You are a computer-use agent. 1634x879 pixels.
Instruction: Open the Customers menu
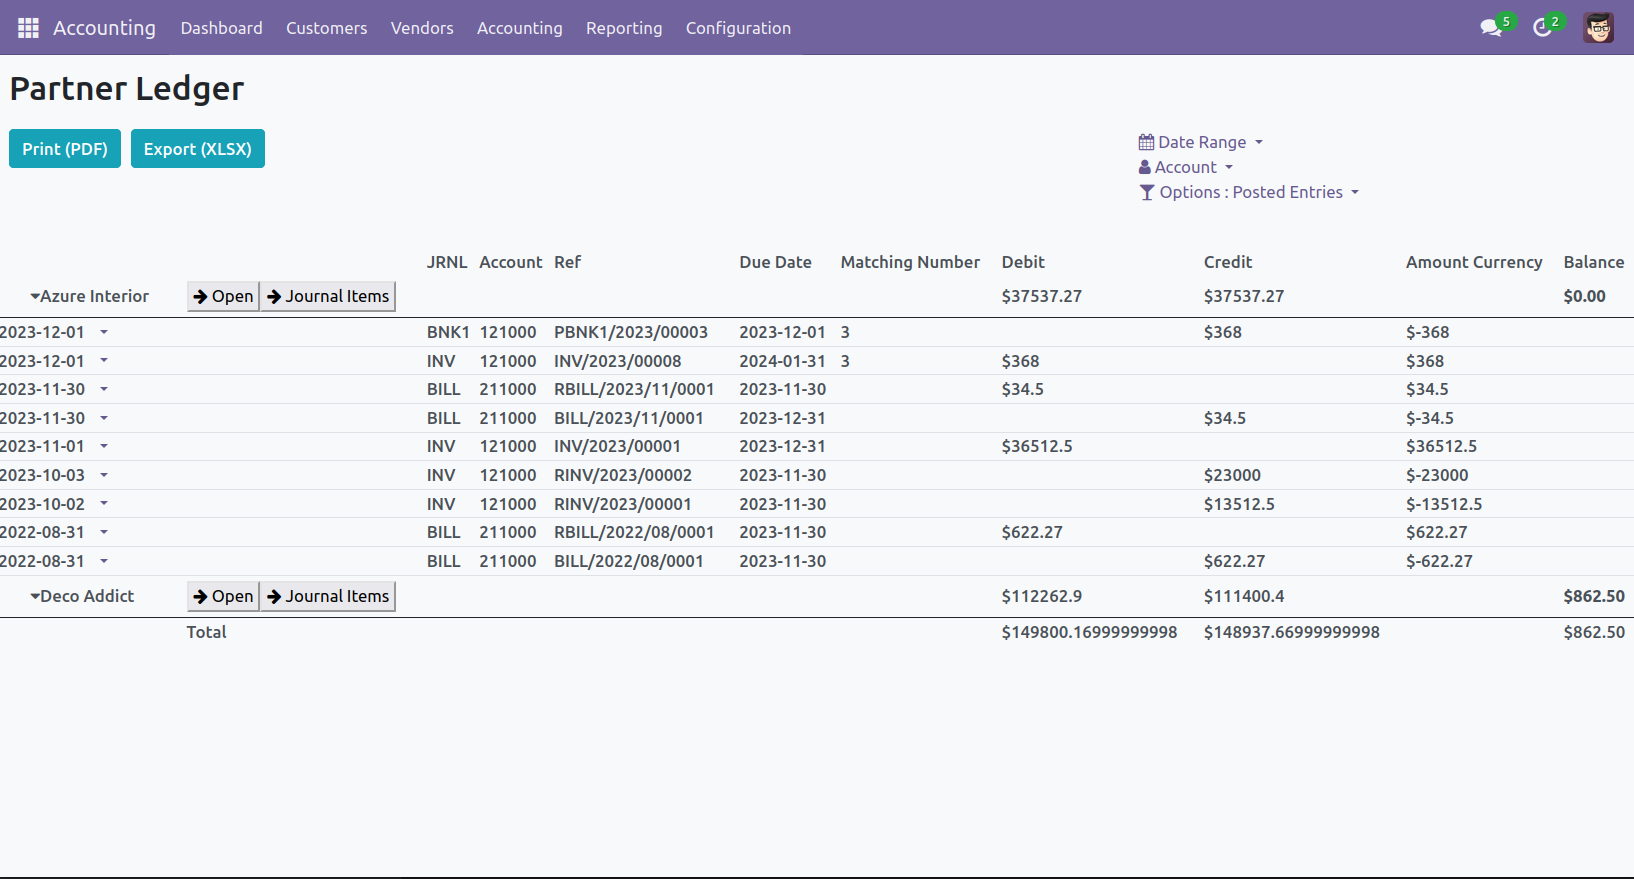(x=326, y=28)
